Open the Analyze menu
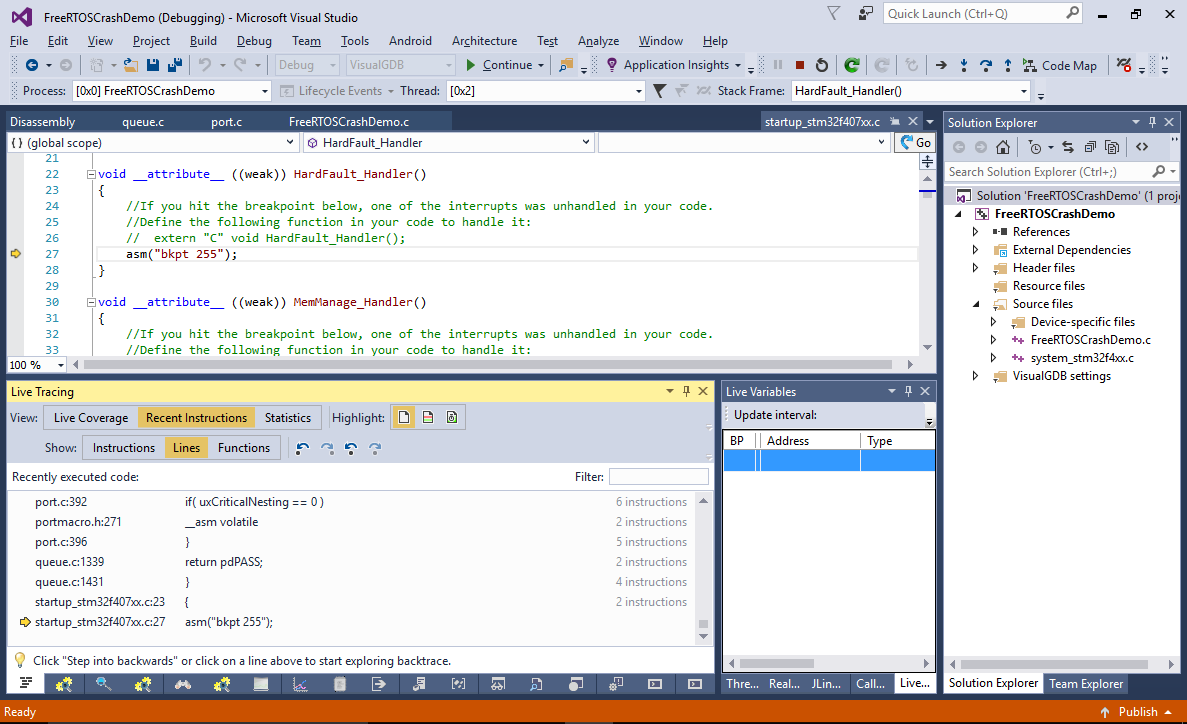Viewport: 1187px width, 724px height. [x=598, y=41]
